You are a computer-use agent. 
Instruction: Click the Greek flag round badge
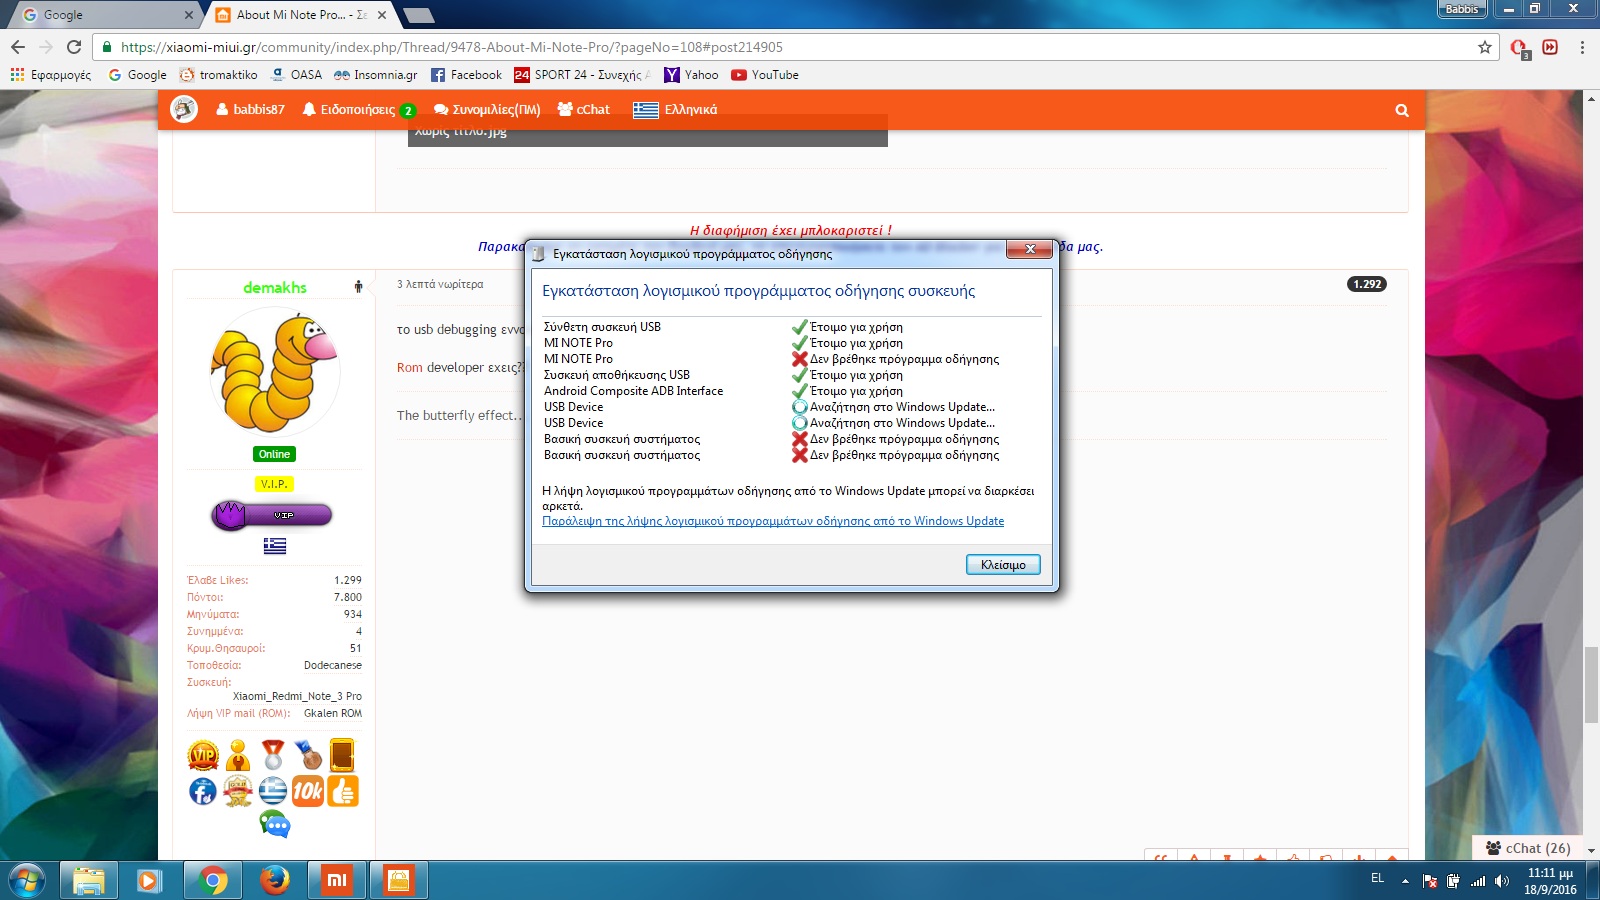pyautogui.click(x=273, y=791)
